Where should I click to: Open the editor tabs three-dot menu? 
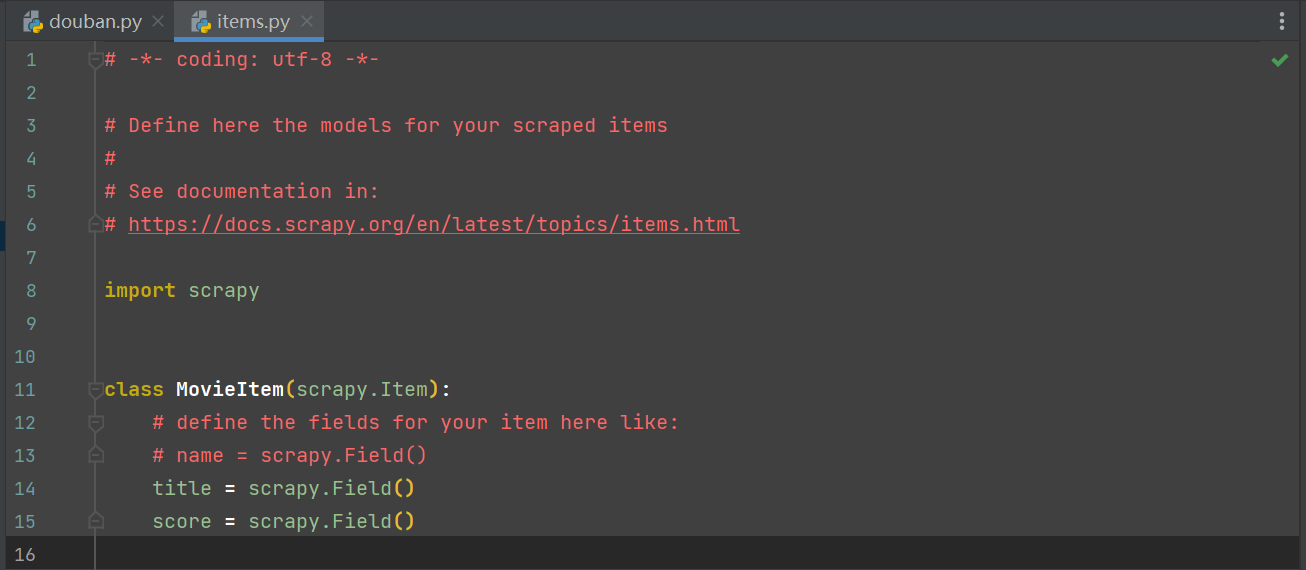point(1282,21)
